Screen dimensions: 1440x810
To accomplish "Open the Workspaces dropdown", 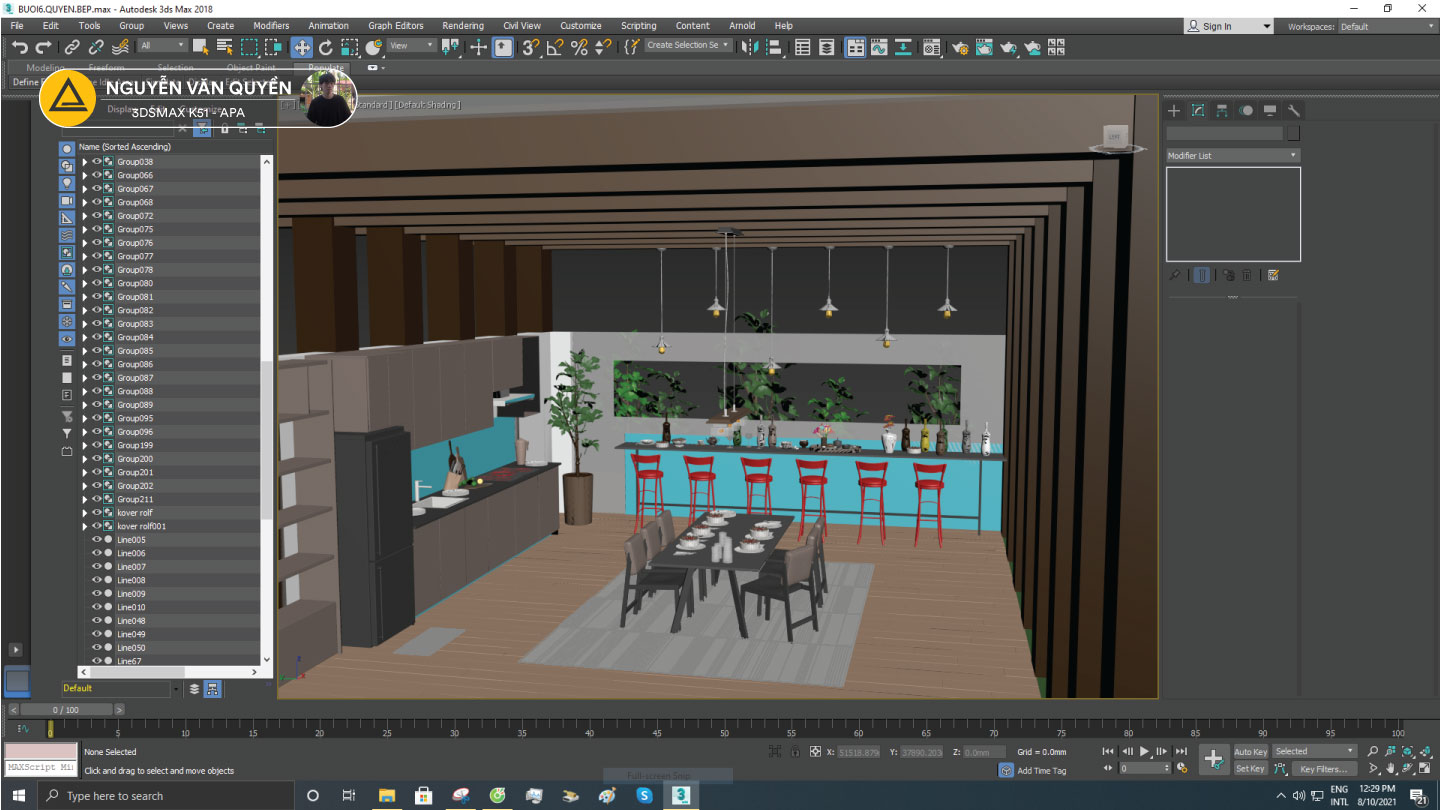I will (1386, 26).
